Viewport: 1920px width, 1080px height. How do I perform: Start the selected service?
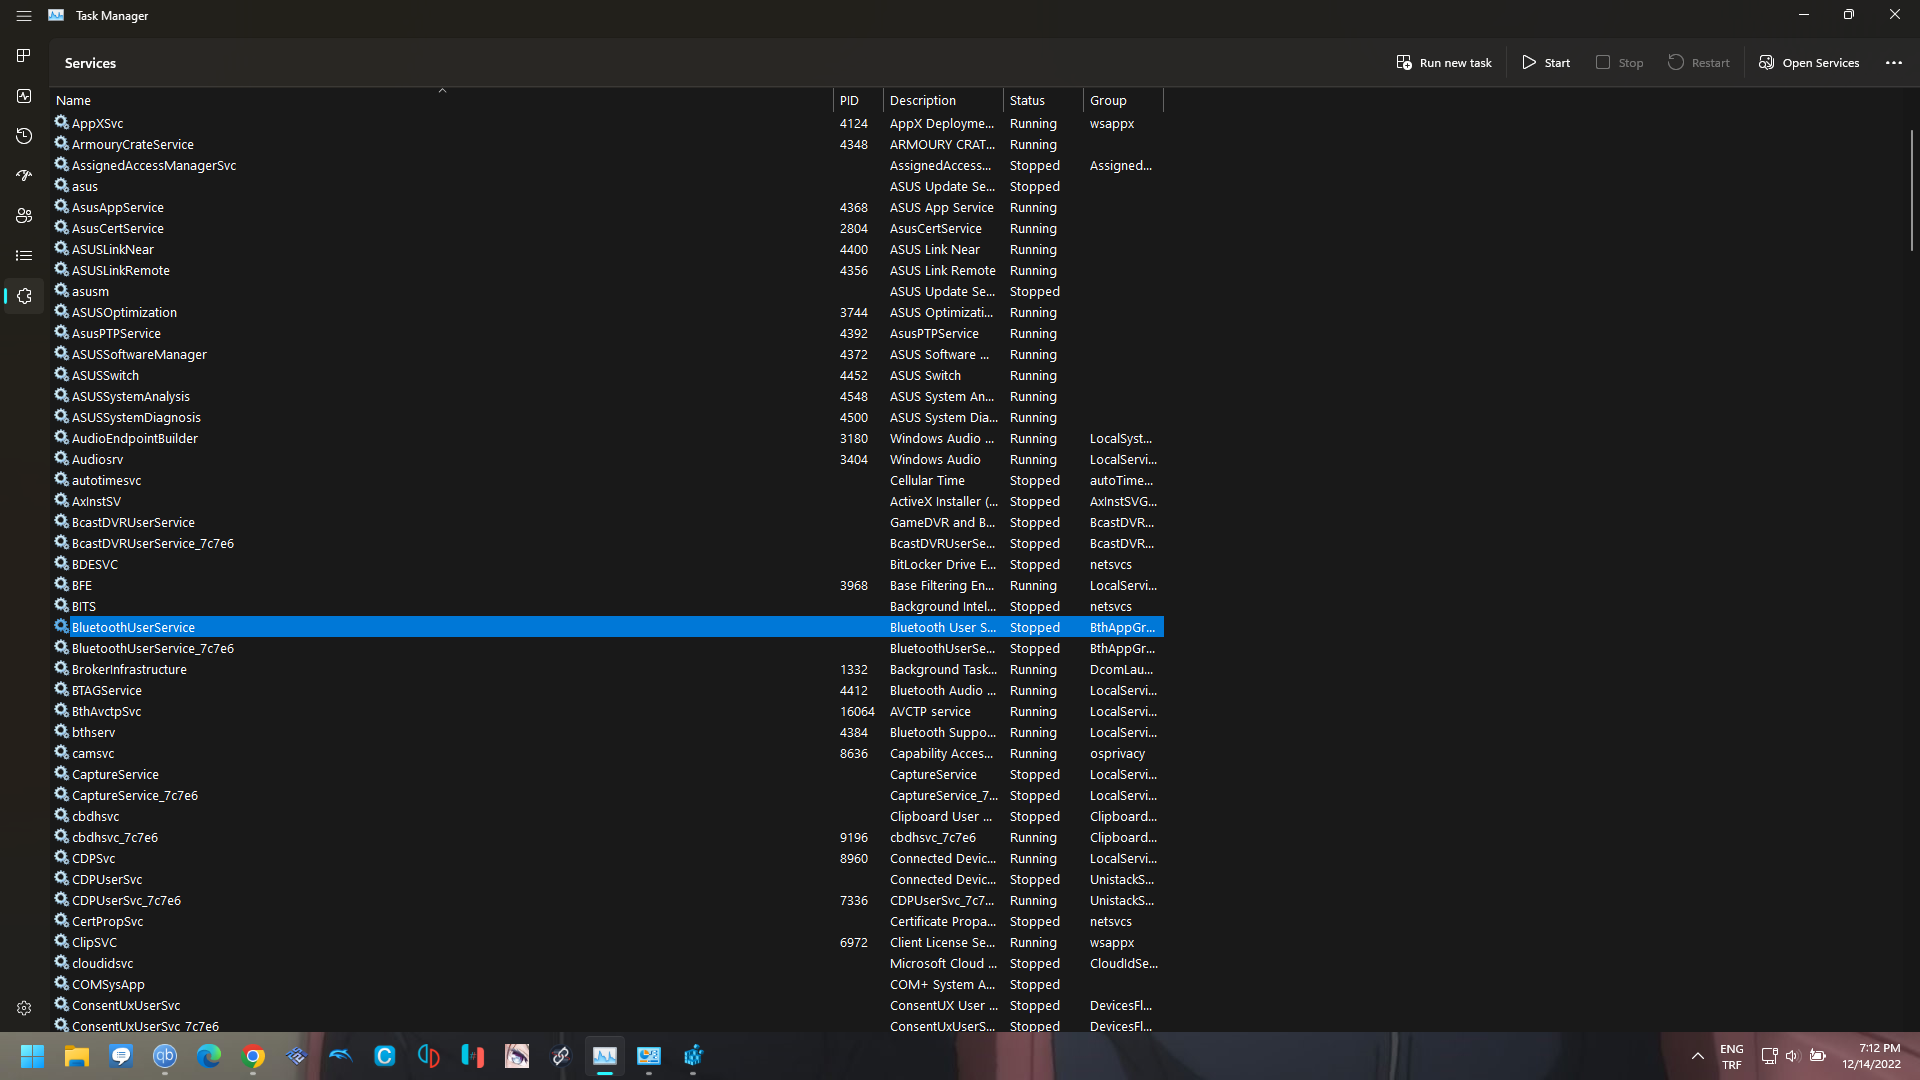pyautogui.click(x=1546, y=63)
